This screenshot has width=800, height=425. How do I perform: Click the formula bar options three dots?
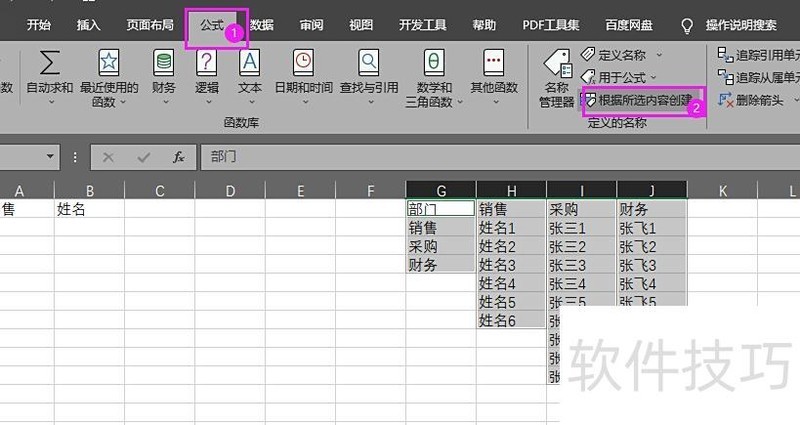75,157
